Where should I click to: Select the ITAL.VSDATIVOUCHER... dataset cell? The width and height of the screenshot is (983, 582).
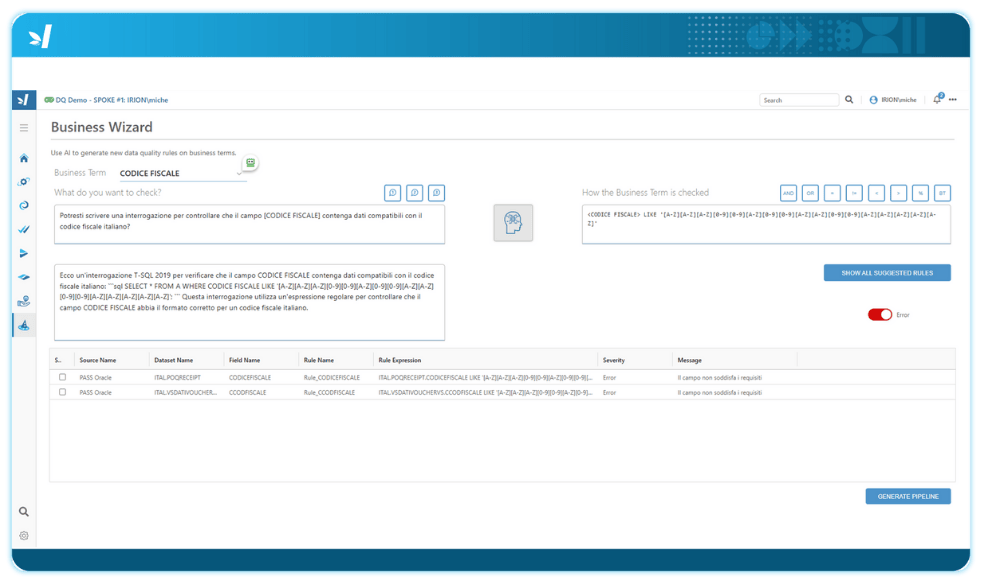click(x=186, y=393)
